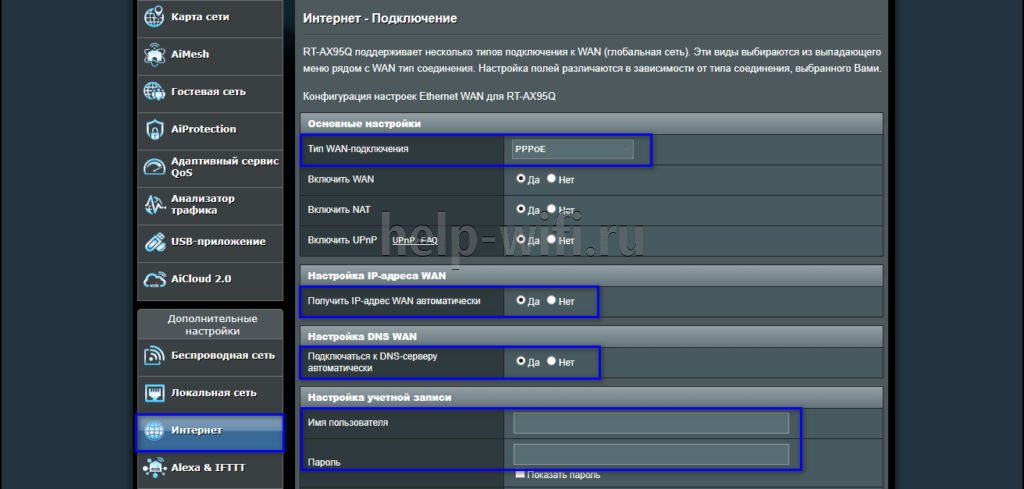The width and height of the screenshot is (1024, 489).
Task: Select Да for automatic DNS server connection
Action: coord(521,362)
